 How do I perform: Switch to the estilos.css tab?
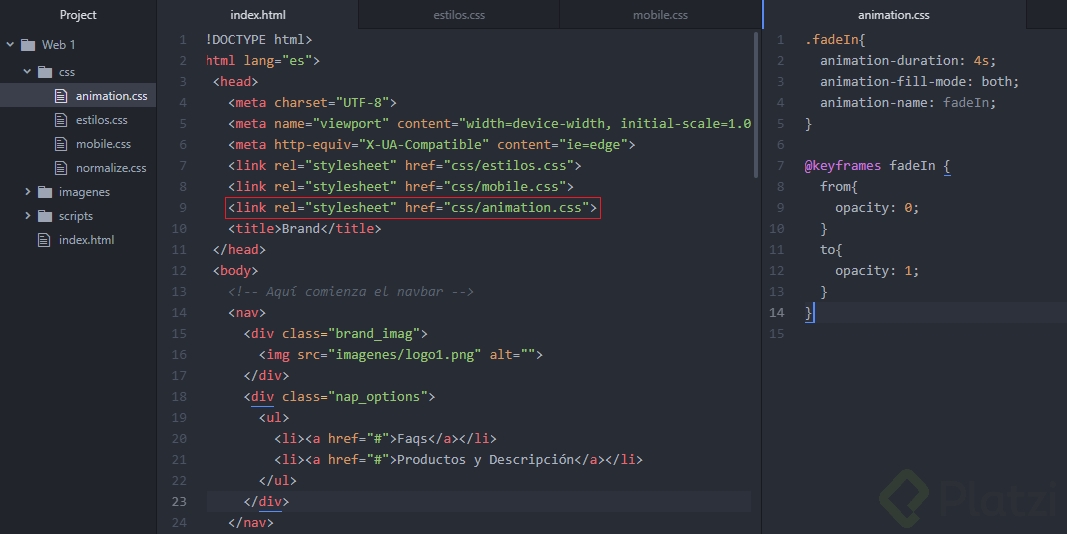[459, 15]
